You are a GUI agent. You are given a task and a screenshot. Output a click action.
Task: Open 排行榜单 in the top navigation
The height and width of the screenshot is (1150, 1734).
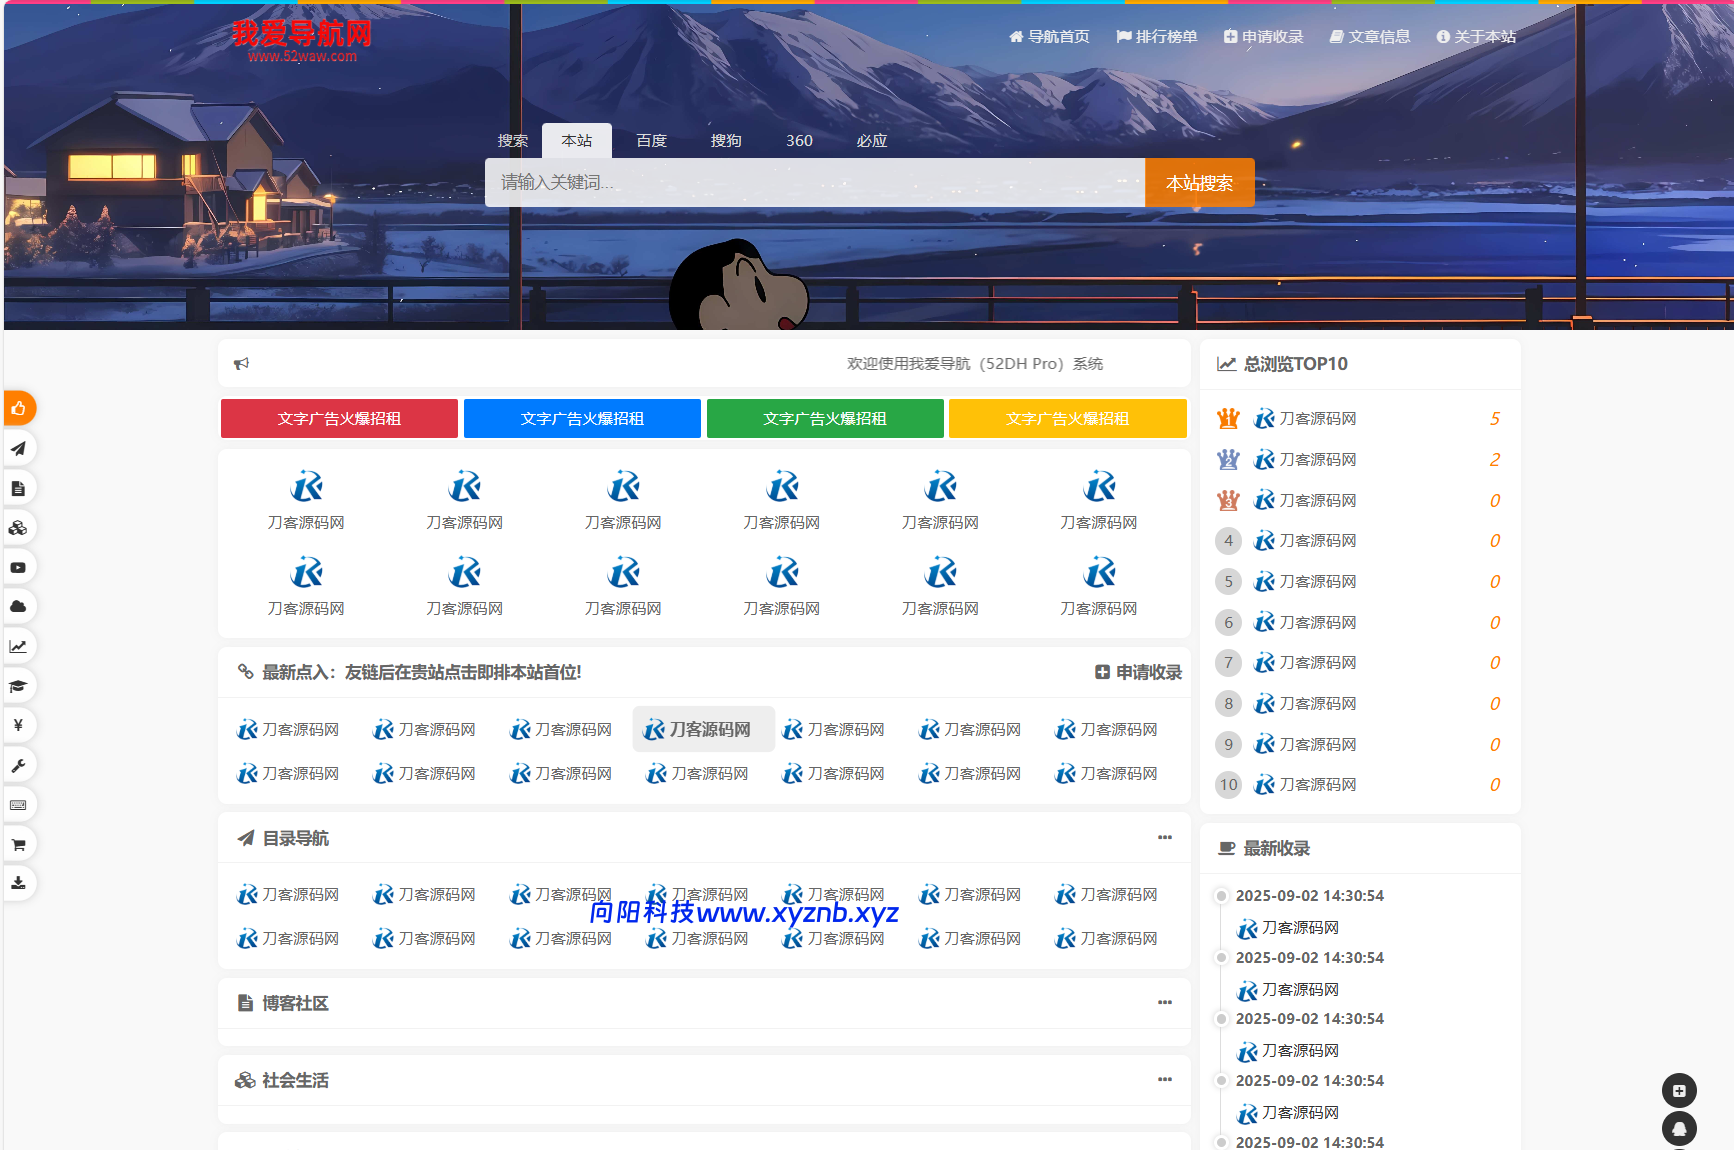[1157, 37]
